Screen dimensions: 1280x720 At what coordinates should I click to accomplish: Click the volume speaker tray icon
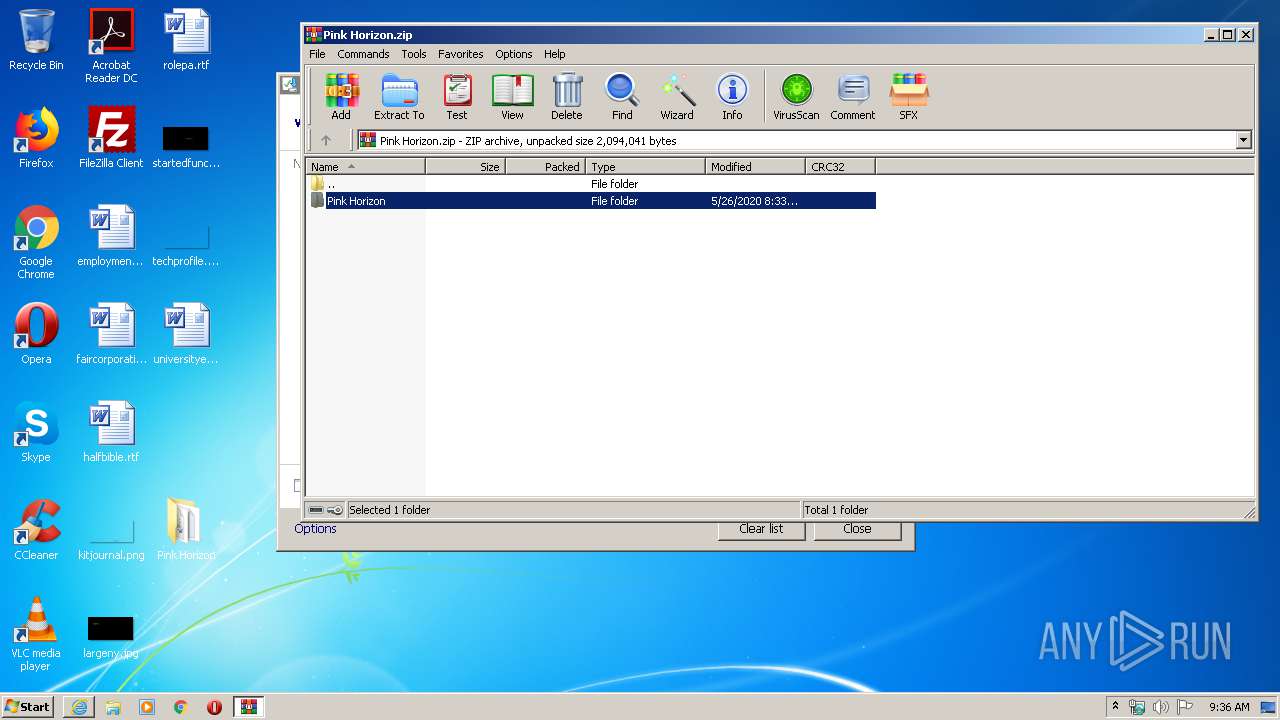(1161, 707)
